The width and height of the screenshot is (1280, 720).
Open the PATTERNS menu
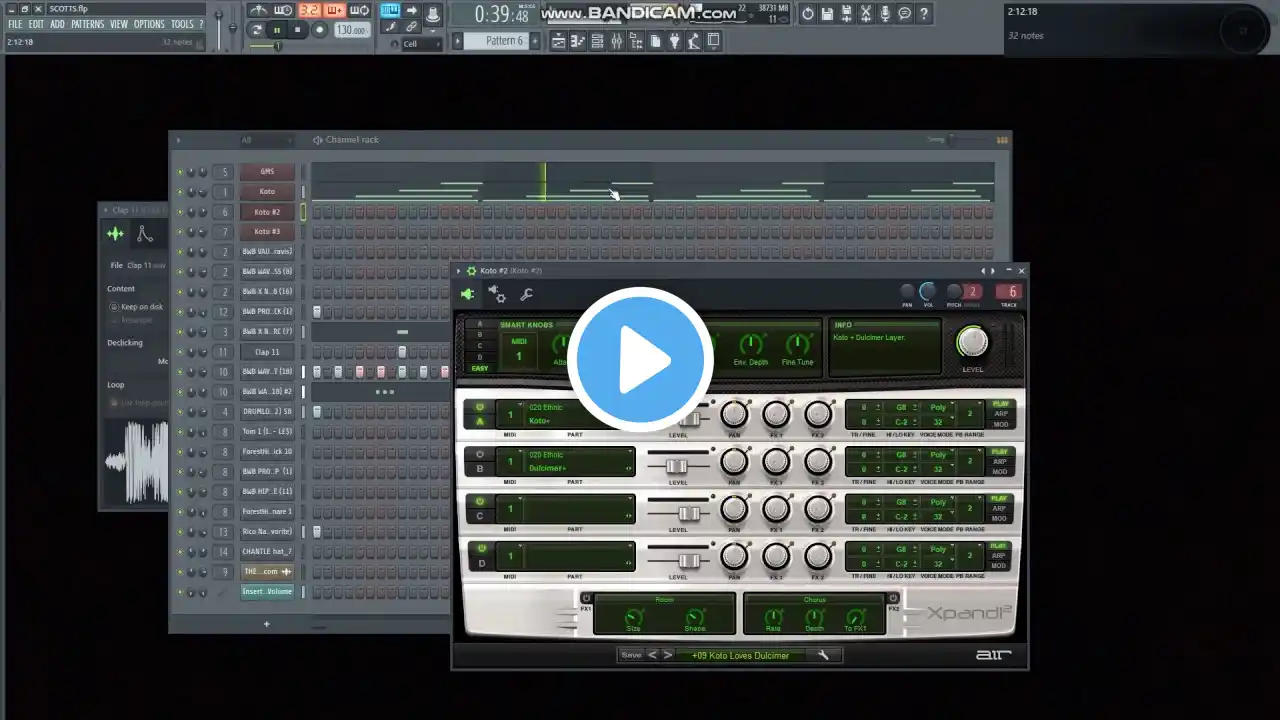[x=87, y=24]
